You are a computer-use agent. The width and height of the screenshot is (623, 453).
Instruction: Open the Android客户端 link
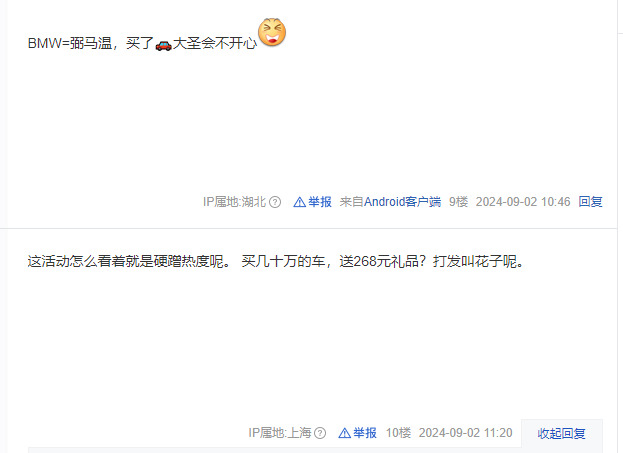click(402, 202)
